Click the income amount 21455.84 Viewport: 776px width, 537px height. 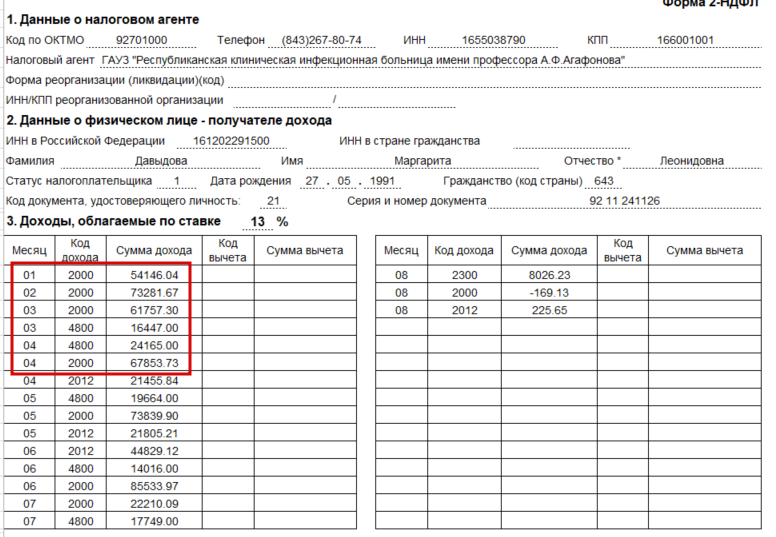pos(154,381)
